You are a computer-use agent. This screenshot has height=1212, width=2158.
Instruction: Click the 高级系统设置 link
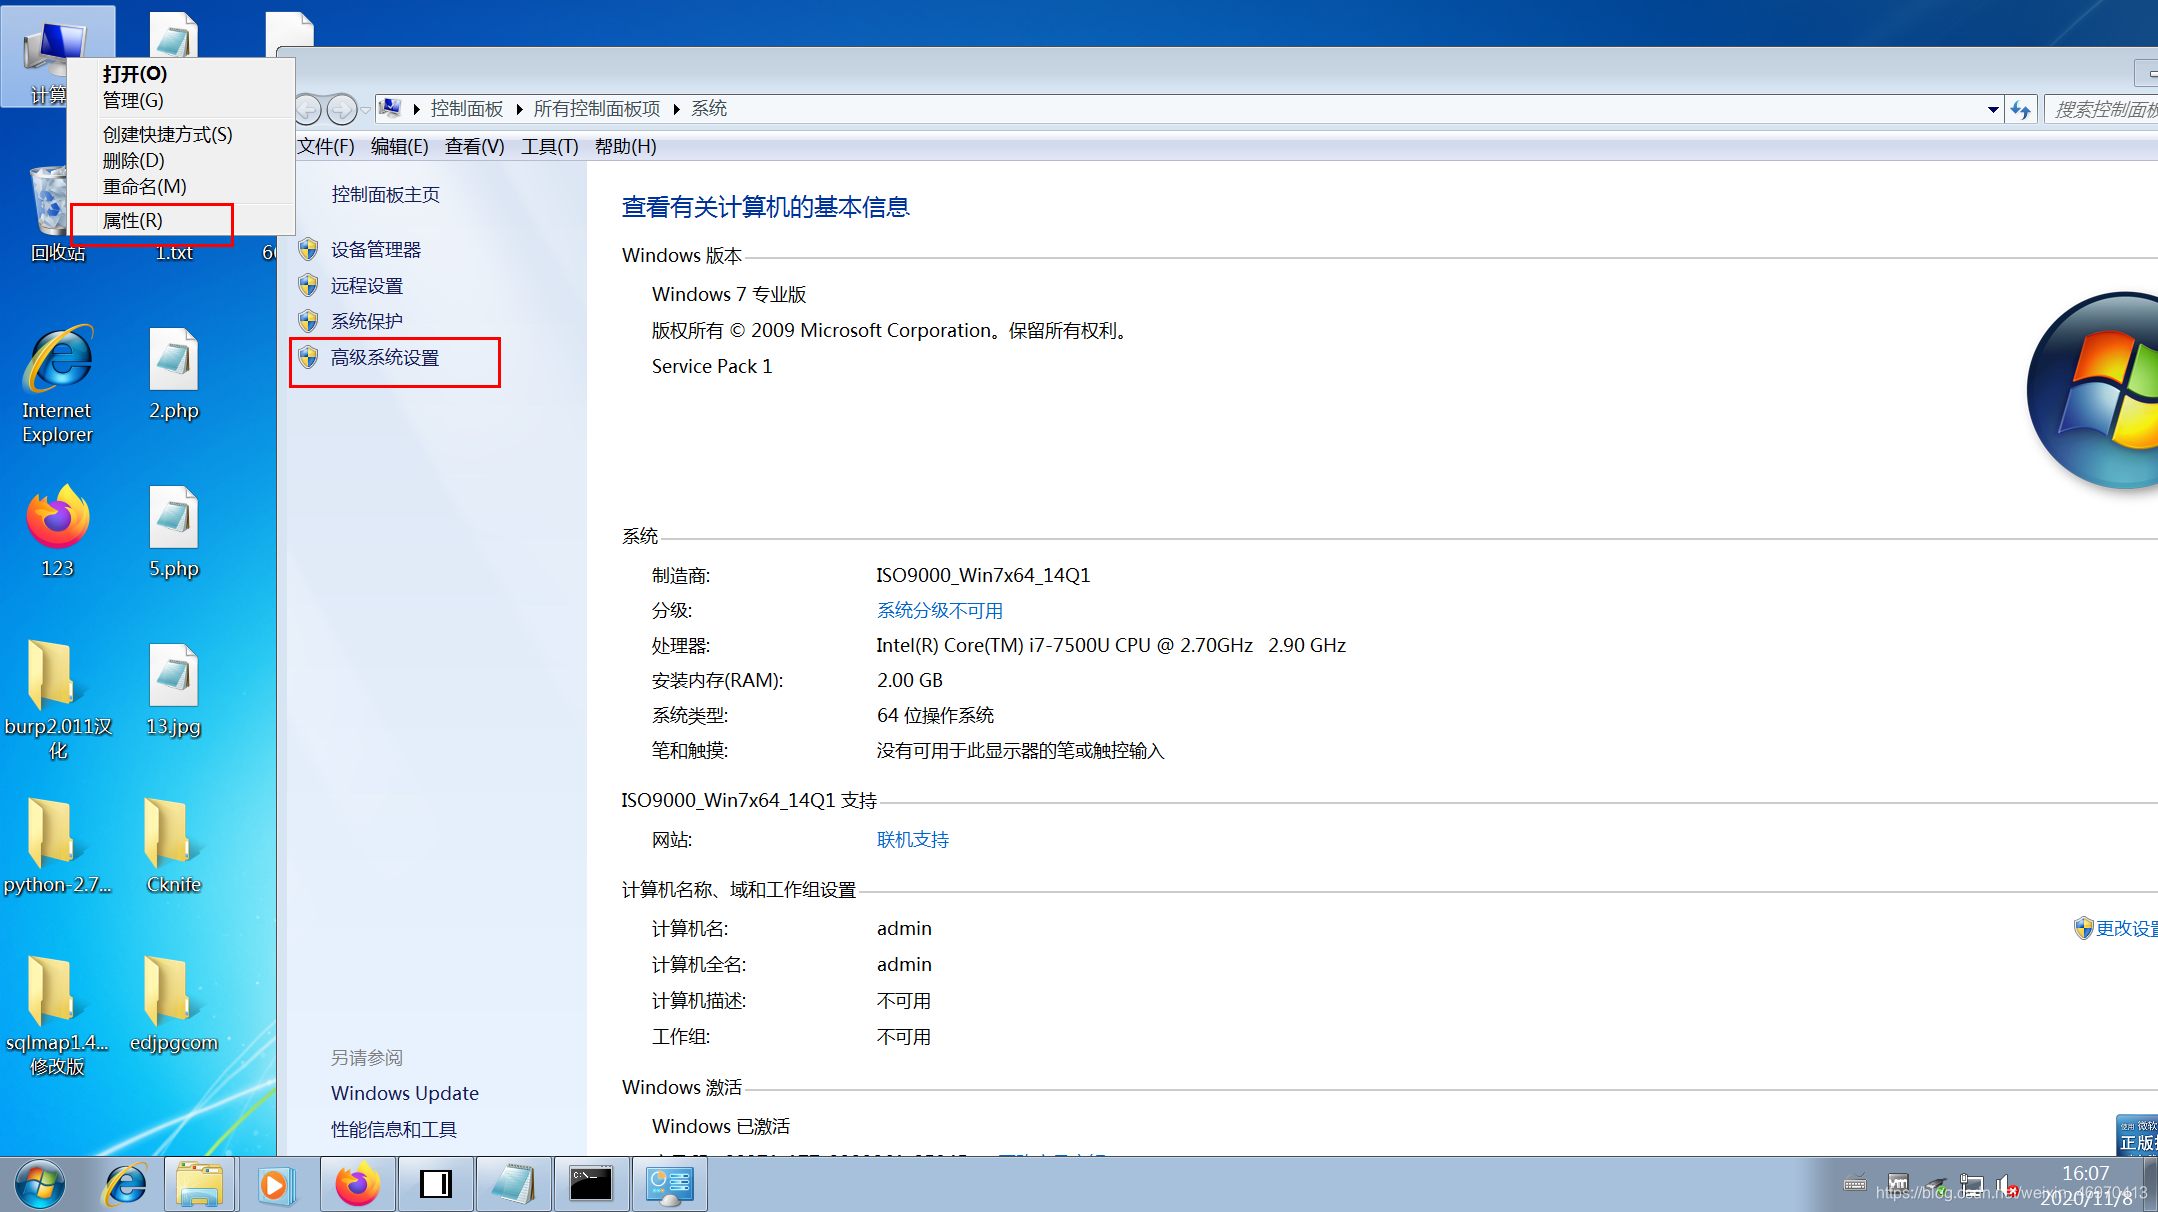click(385, 358)
